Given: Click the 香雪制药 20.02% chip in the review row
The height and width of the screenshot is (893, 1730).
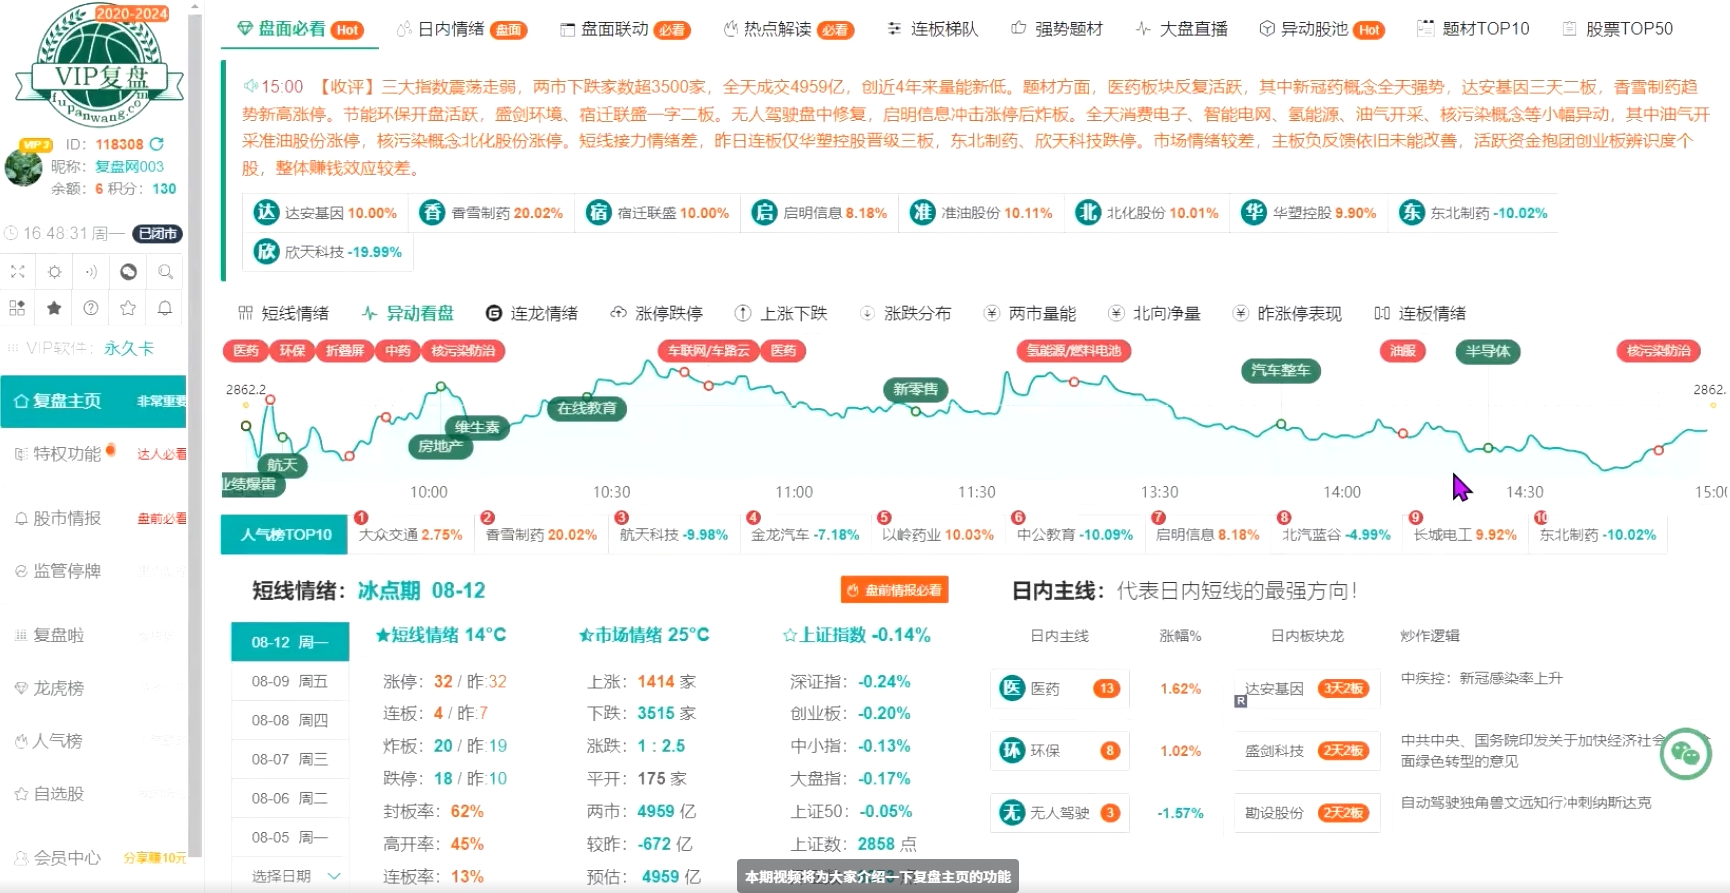Looking at the screenshot, I should pos(492,213).
